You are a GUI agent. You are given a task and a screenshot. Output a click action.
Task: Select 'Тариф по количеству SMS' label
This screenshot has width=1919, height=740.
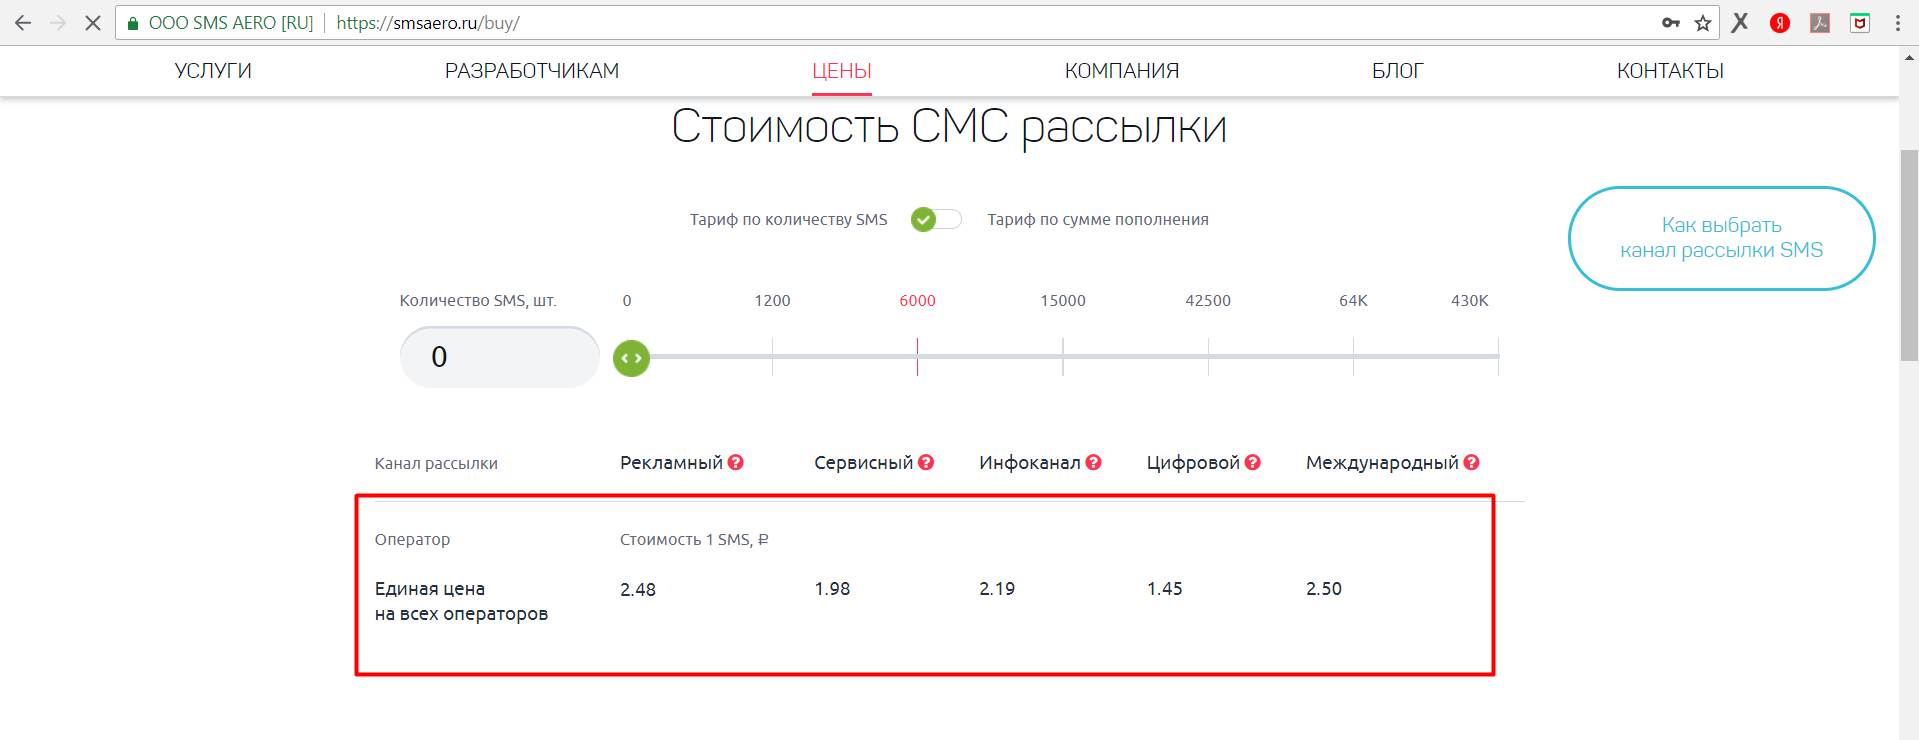[x=789, y=219]
